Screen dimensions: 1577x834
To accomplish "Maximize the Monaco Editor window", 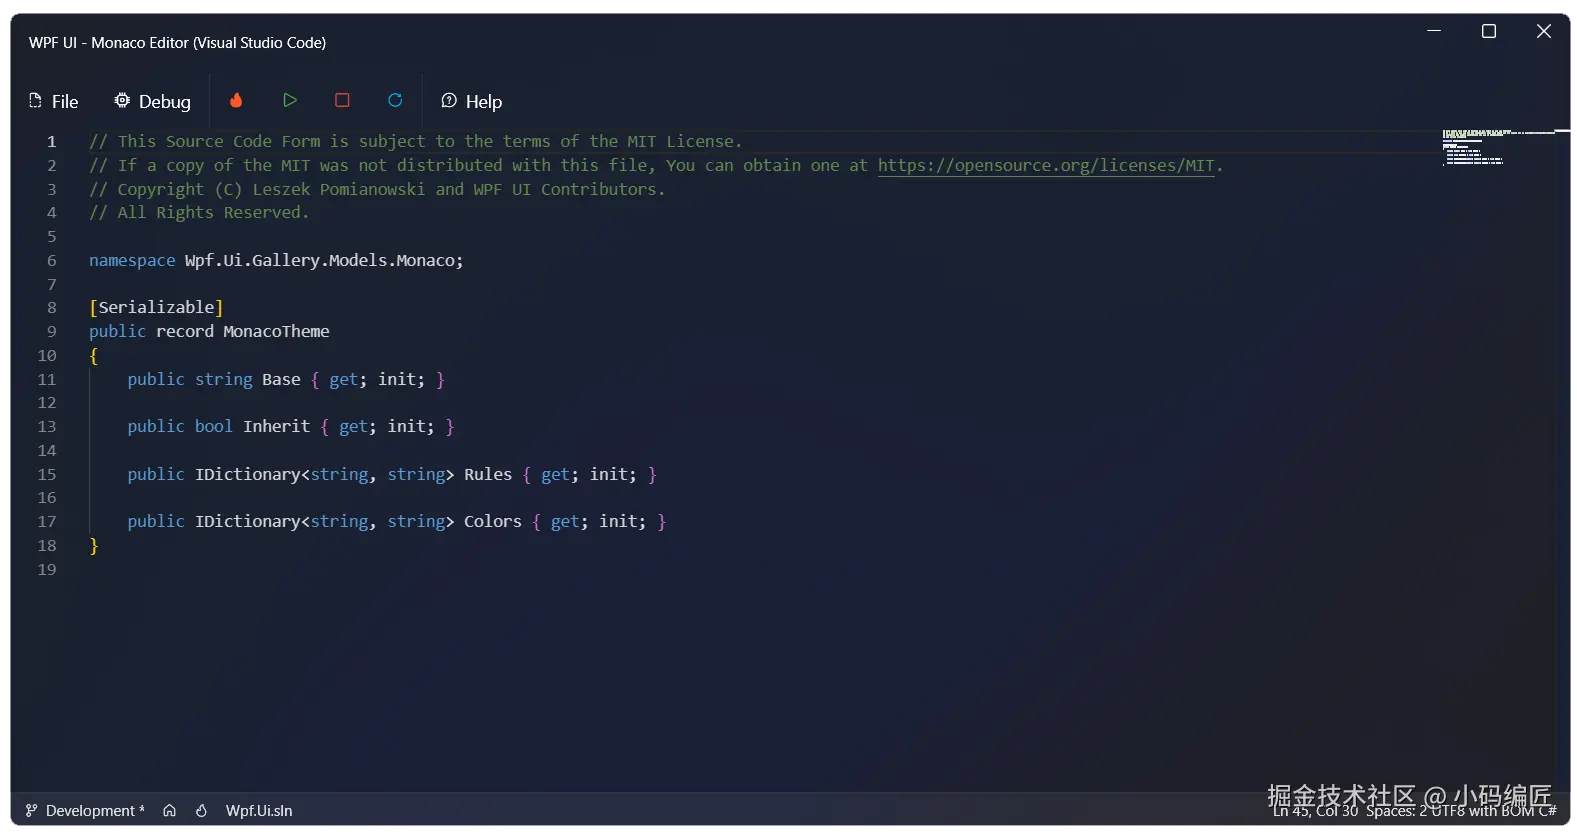I will [1489, 31].
